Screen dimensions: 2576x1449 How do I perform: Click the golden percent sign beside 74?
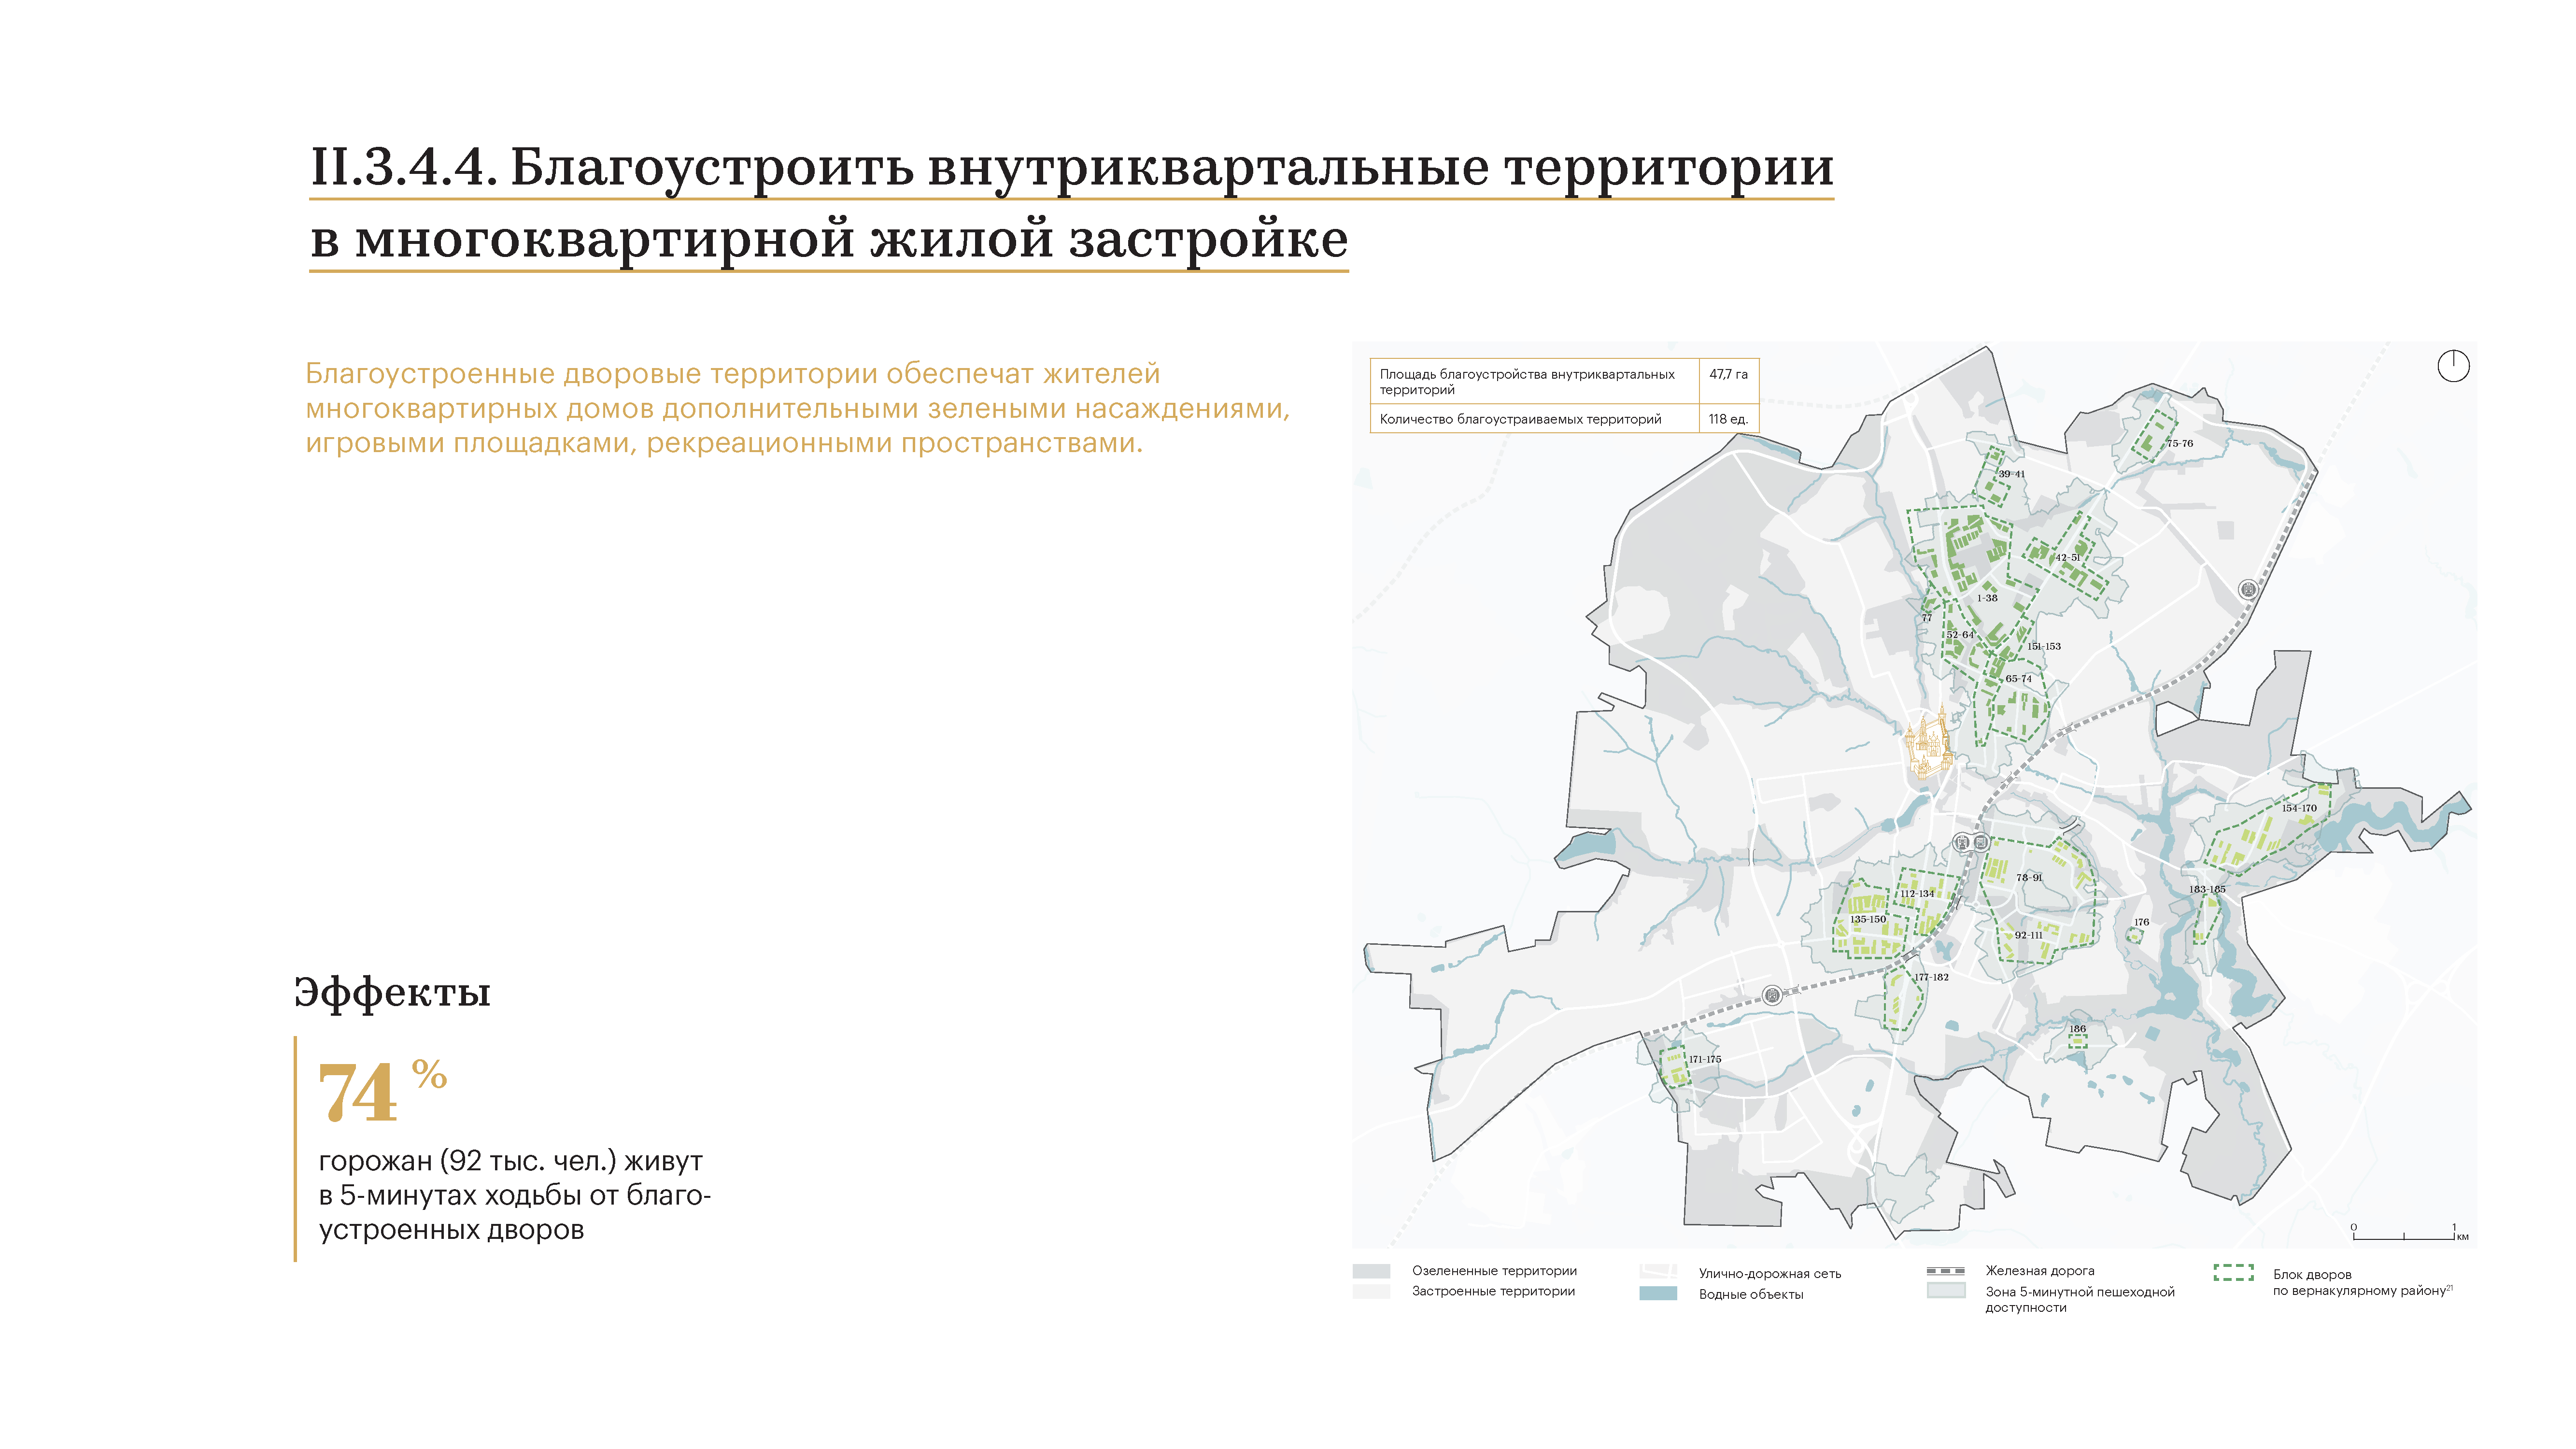[x=429, y=1074]
